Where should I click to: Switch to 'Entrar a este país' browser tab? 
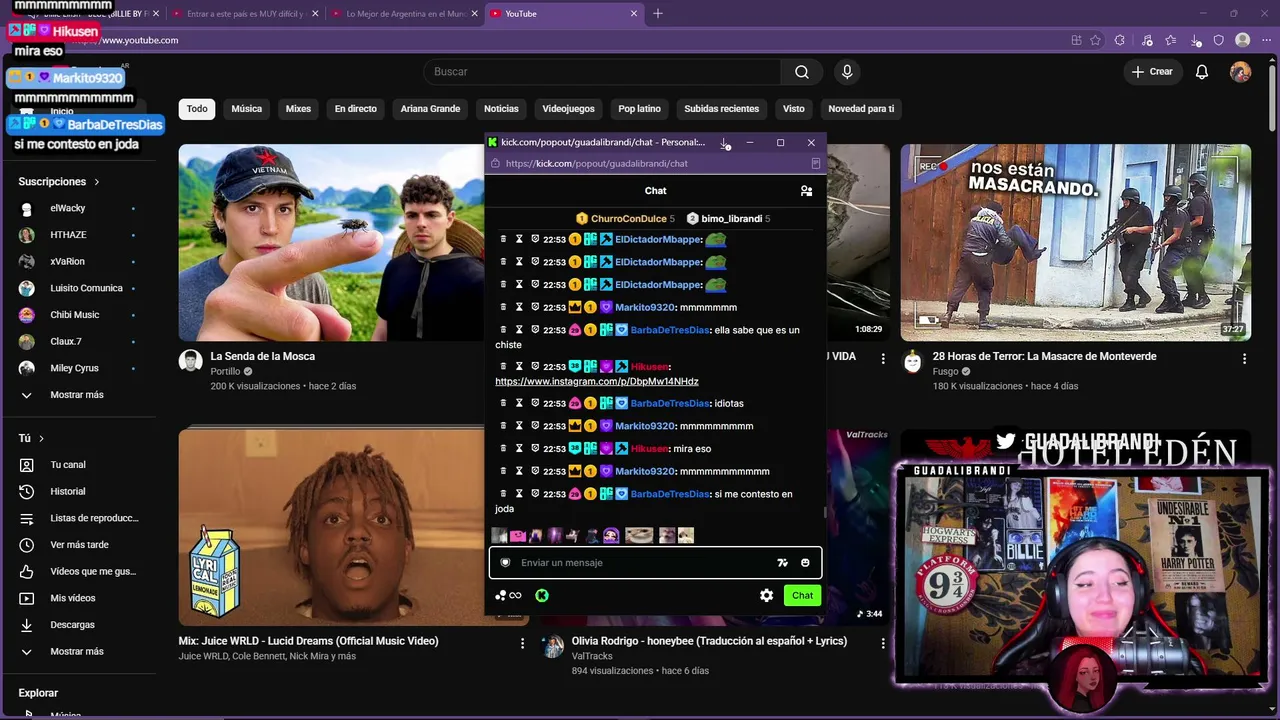245,14
